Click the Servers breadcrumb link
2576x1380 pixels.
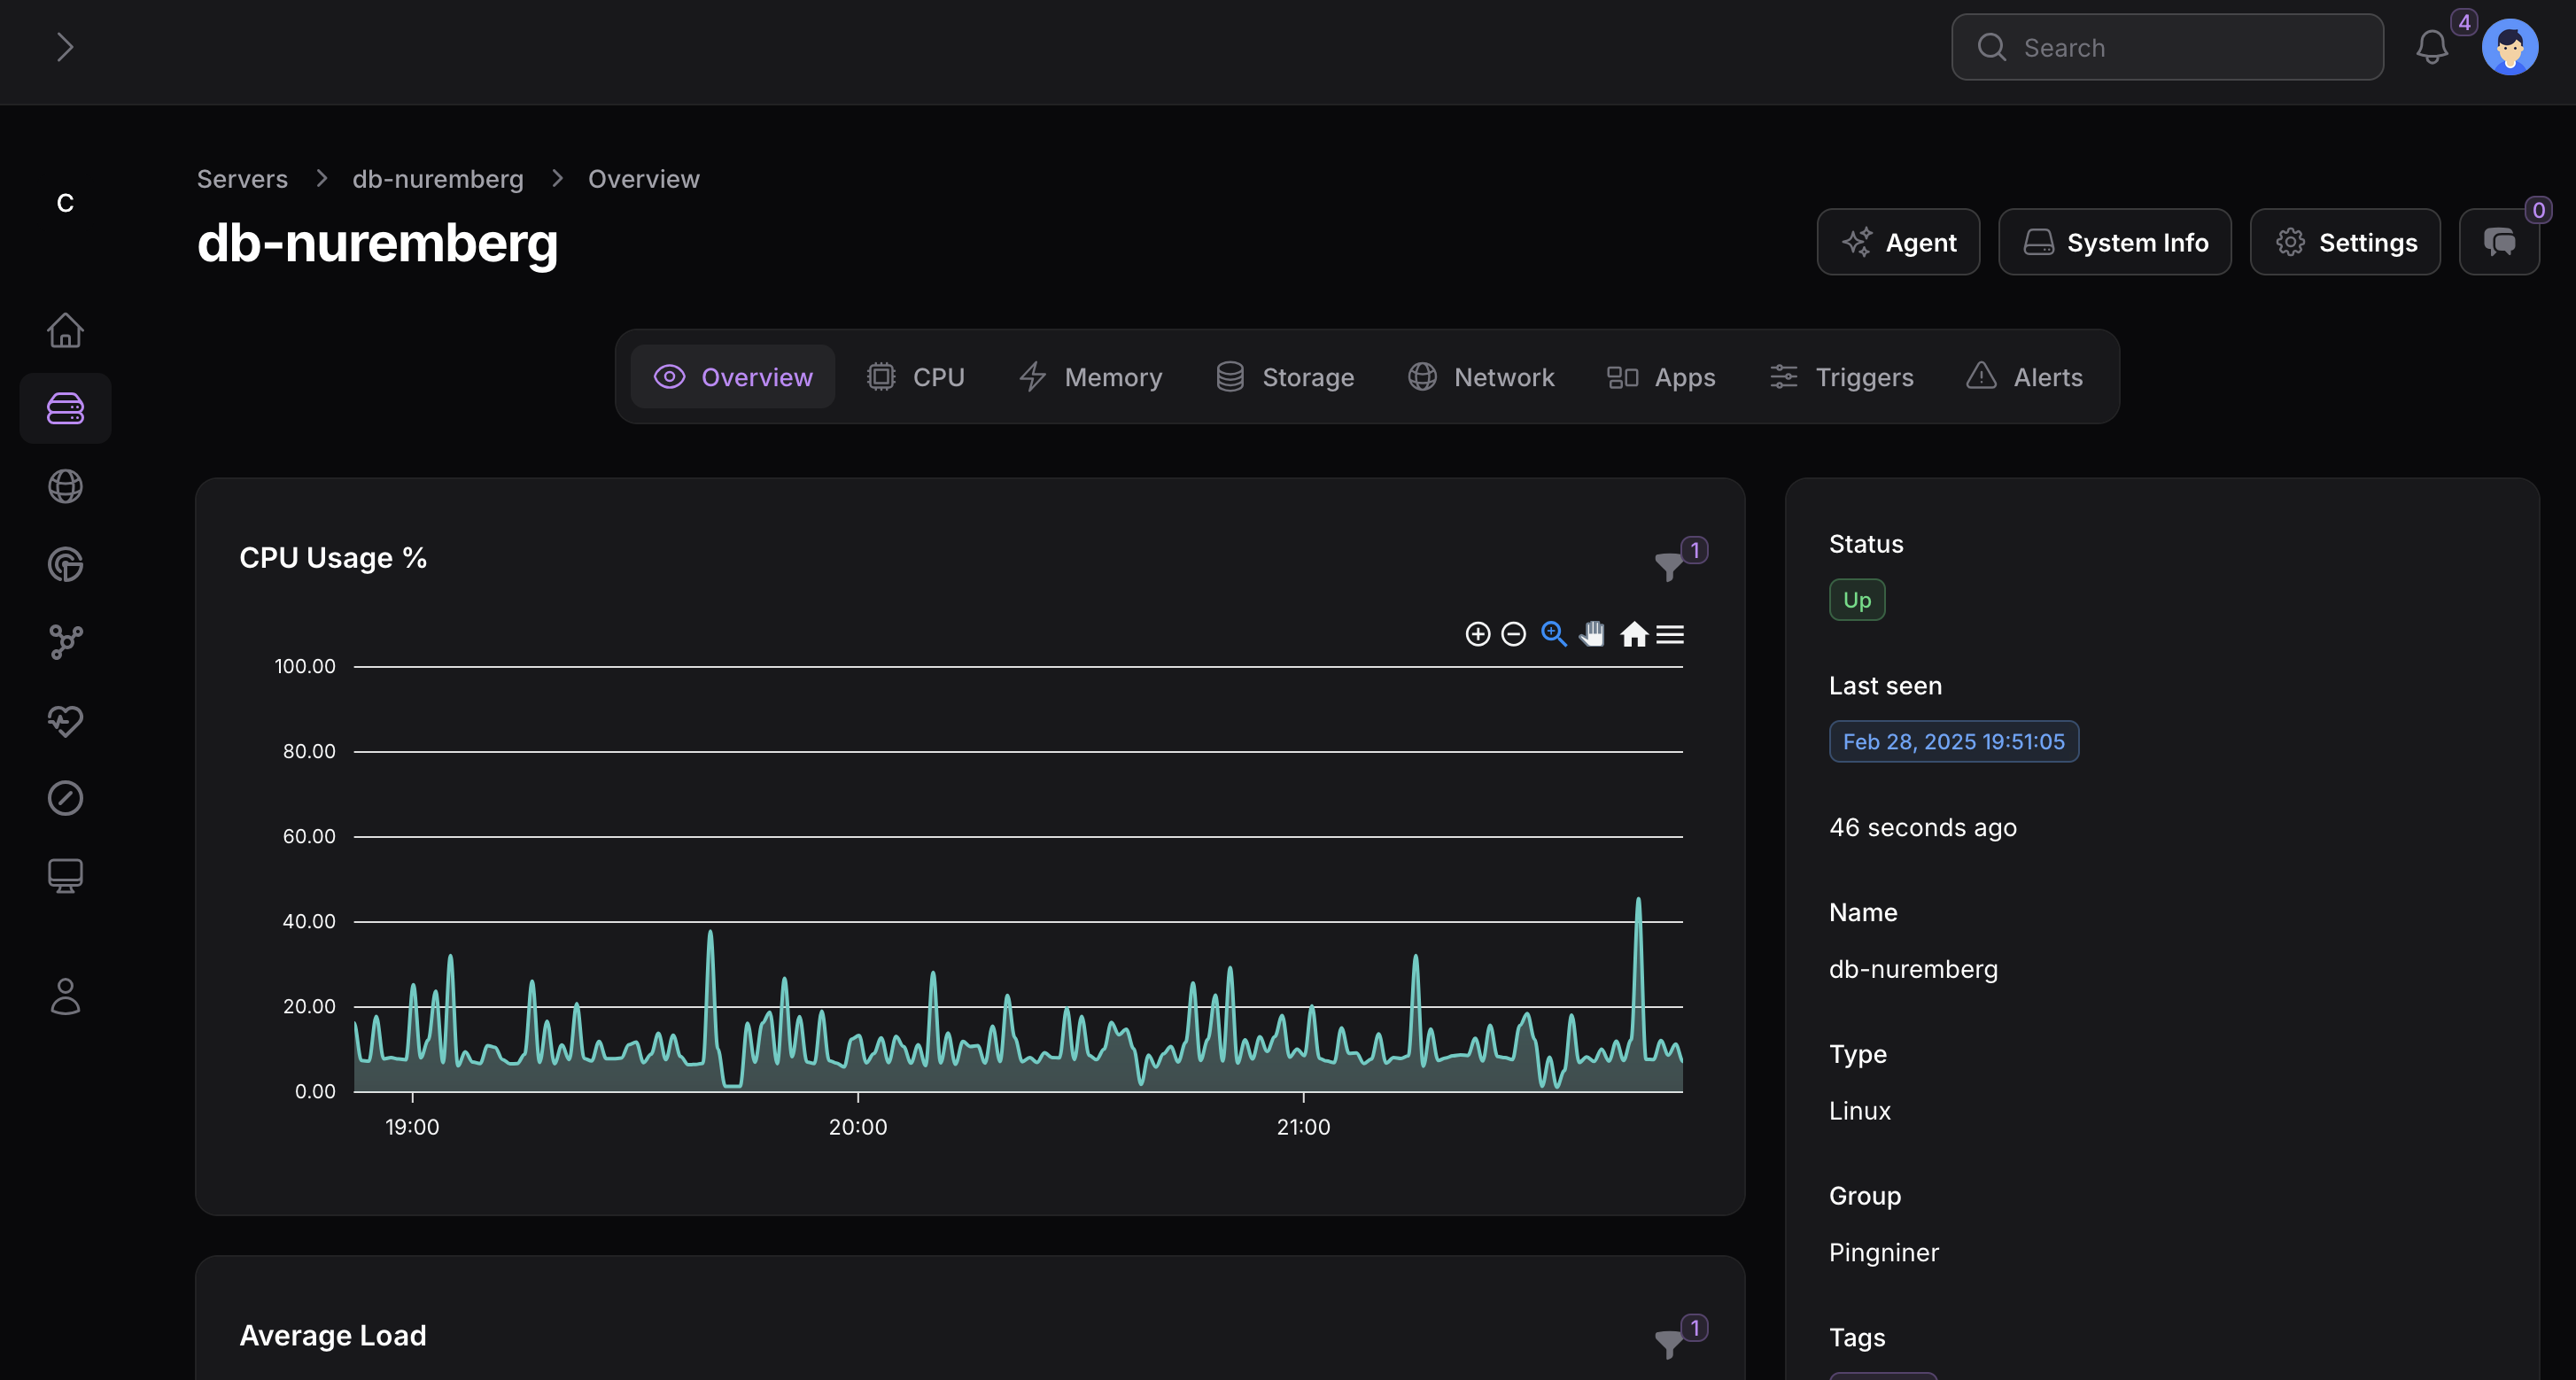pos(242,179)
